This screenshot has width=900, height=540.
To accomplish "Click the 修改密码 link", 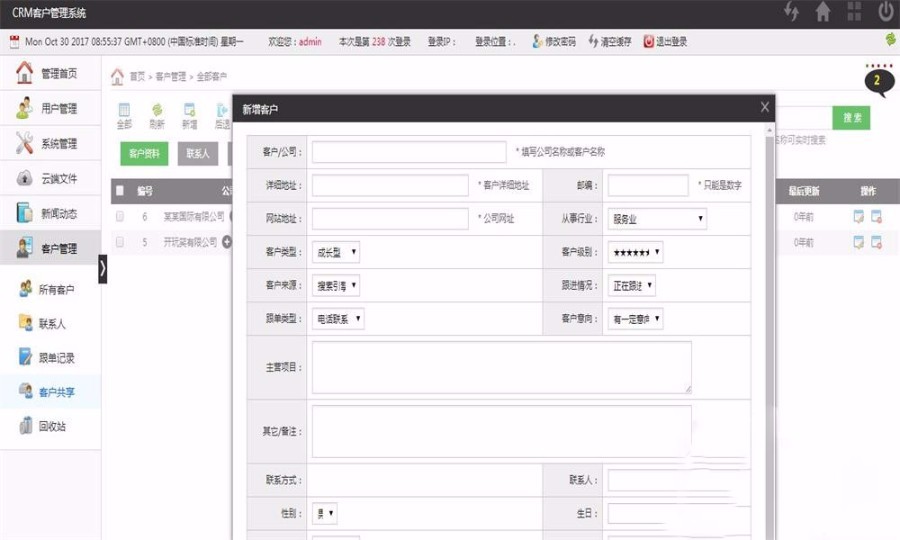I will point(554,41).
